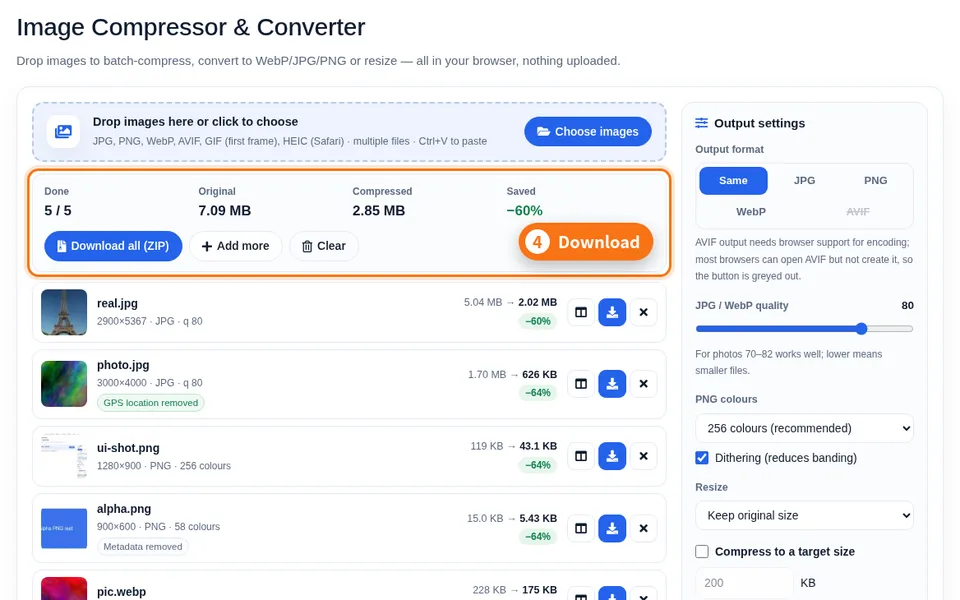
Task: Download the compressed photo.jpg
Action: pyautogui.click(x=612, y=384)
